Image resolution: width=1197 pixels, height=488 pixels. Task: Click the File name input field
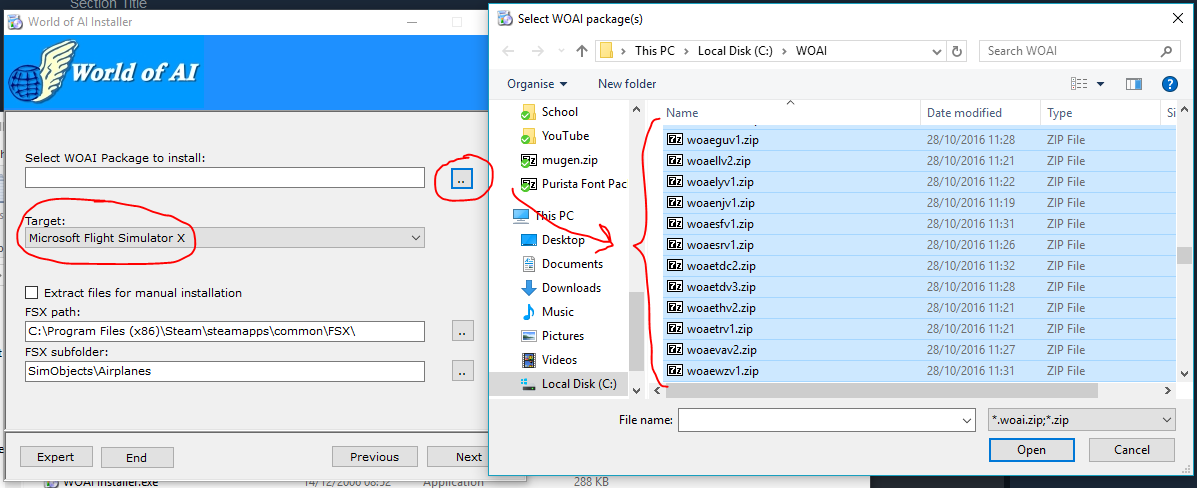tap(818, 420)
